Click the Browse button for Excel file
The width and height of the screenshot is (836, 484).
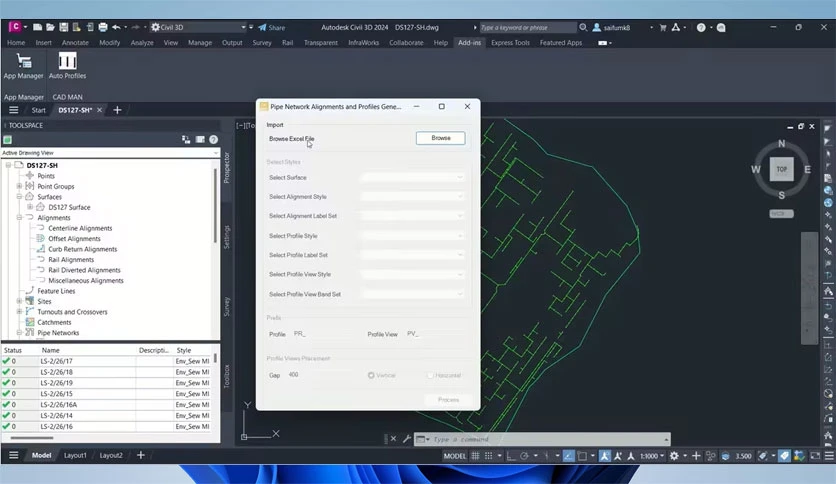point(440,138)
